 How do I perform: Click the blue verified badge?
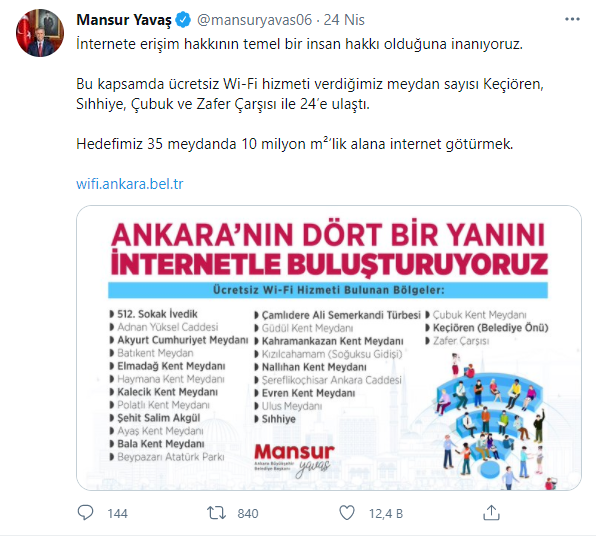[184, 20]
